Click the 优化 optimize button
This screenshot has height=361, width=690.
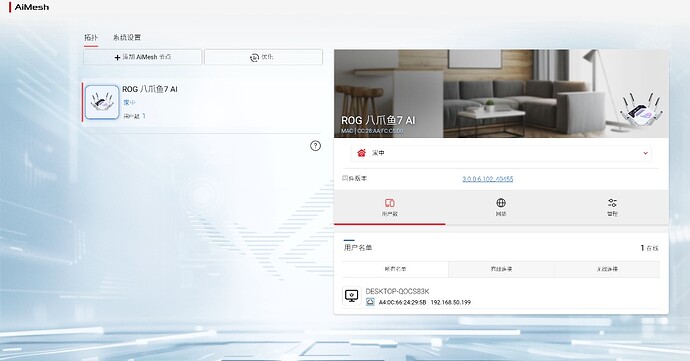click(263, 57)
